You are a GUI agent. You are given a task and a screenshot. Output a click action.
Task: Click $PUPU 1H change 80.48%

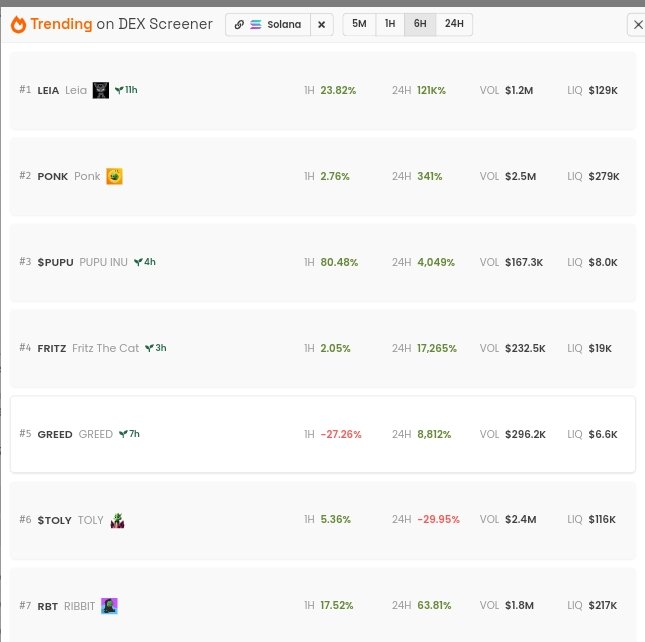(339, 262)
